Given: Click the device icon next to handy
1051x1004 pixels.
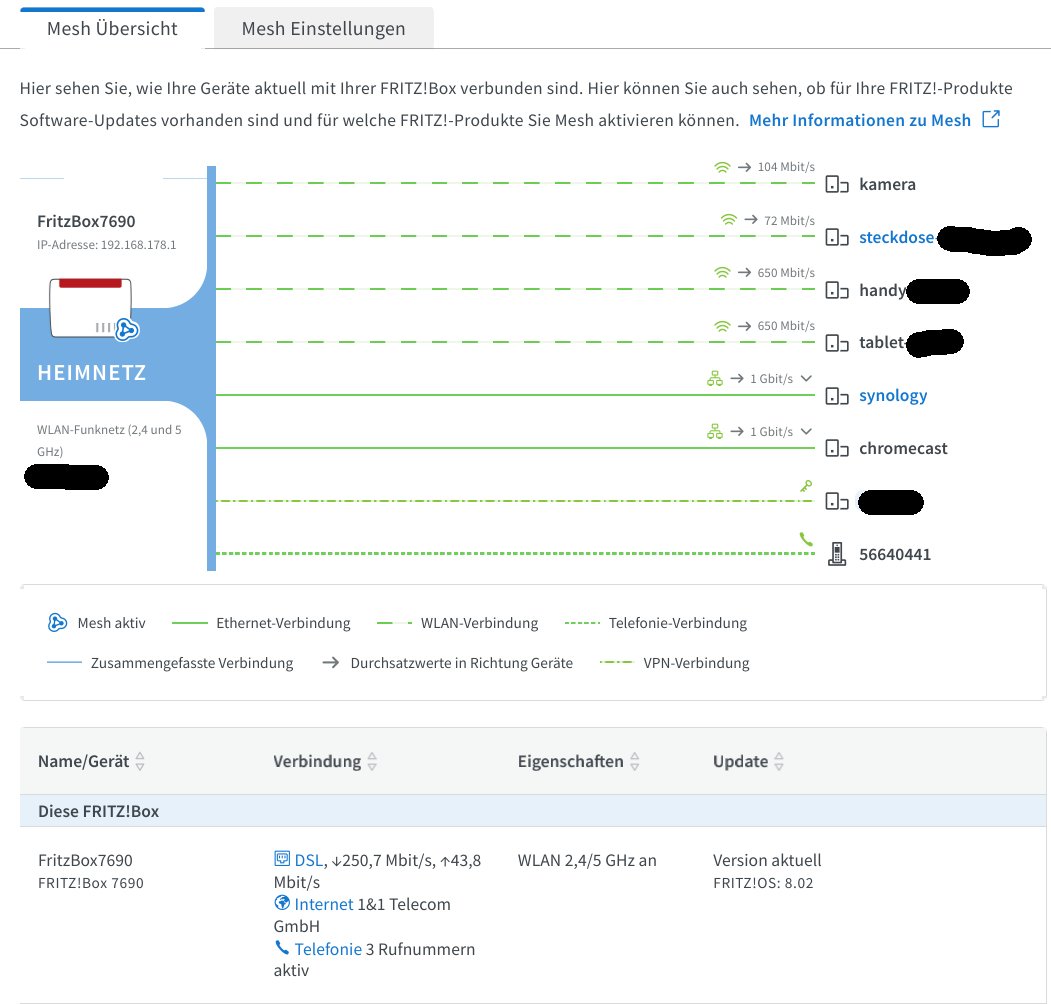Looking at the screenshot, I should [837, 290].
